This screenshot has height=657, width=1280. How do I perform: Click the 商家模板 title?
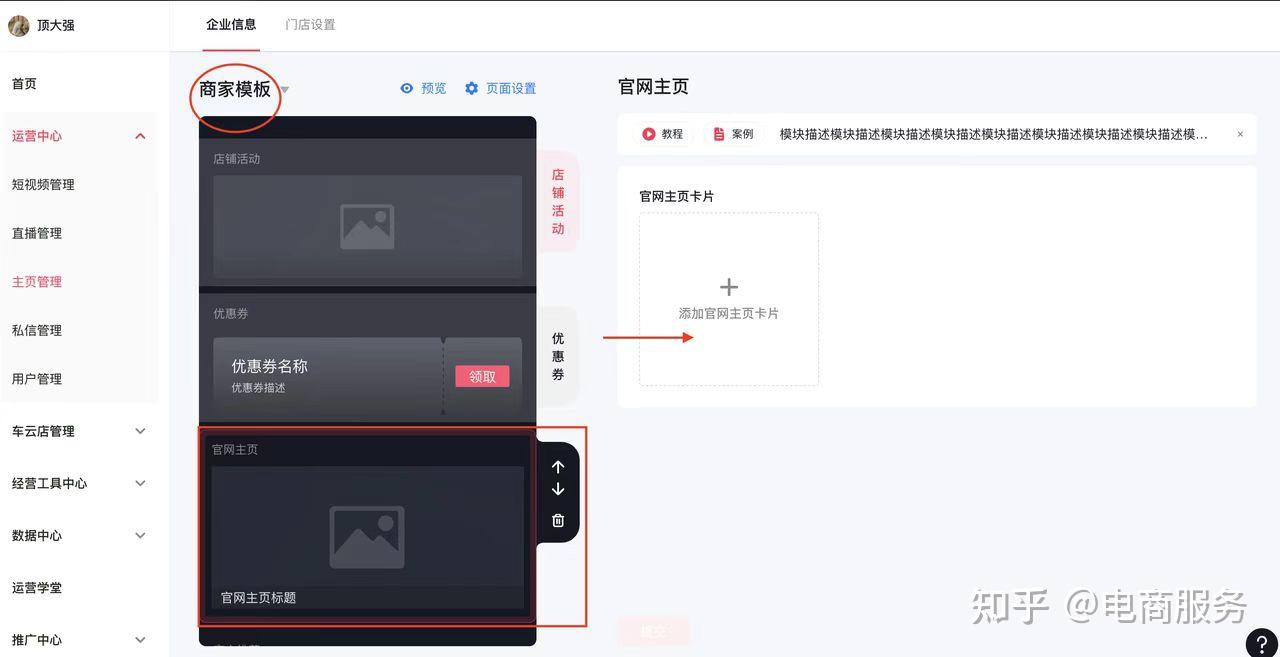pos(235,89)
